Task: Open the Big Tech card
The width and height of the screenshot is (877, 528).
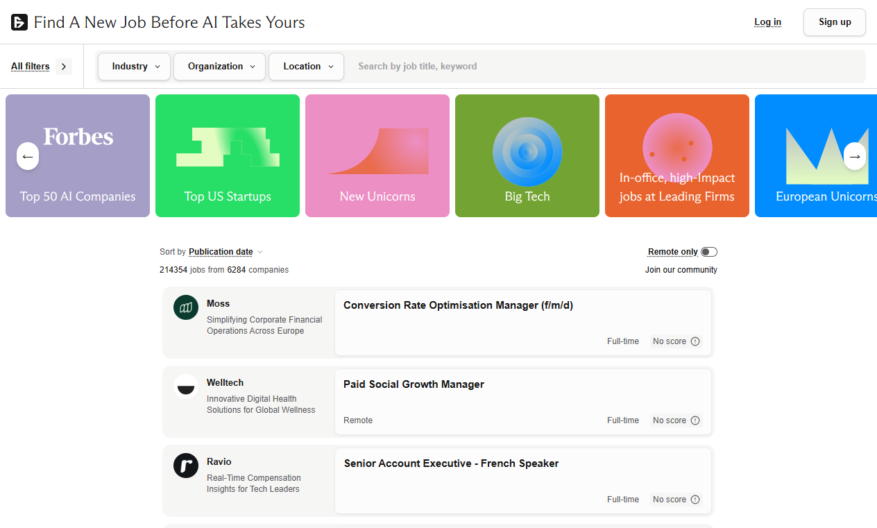Action: (527, 155)
